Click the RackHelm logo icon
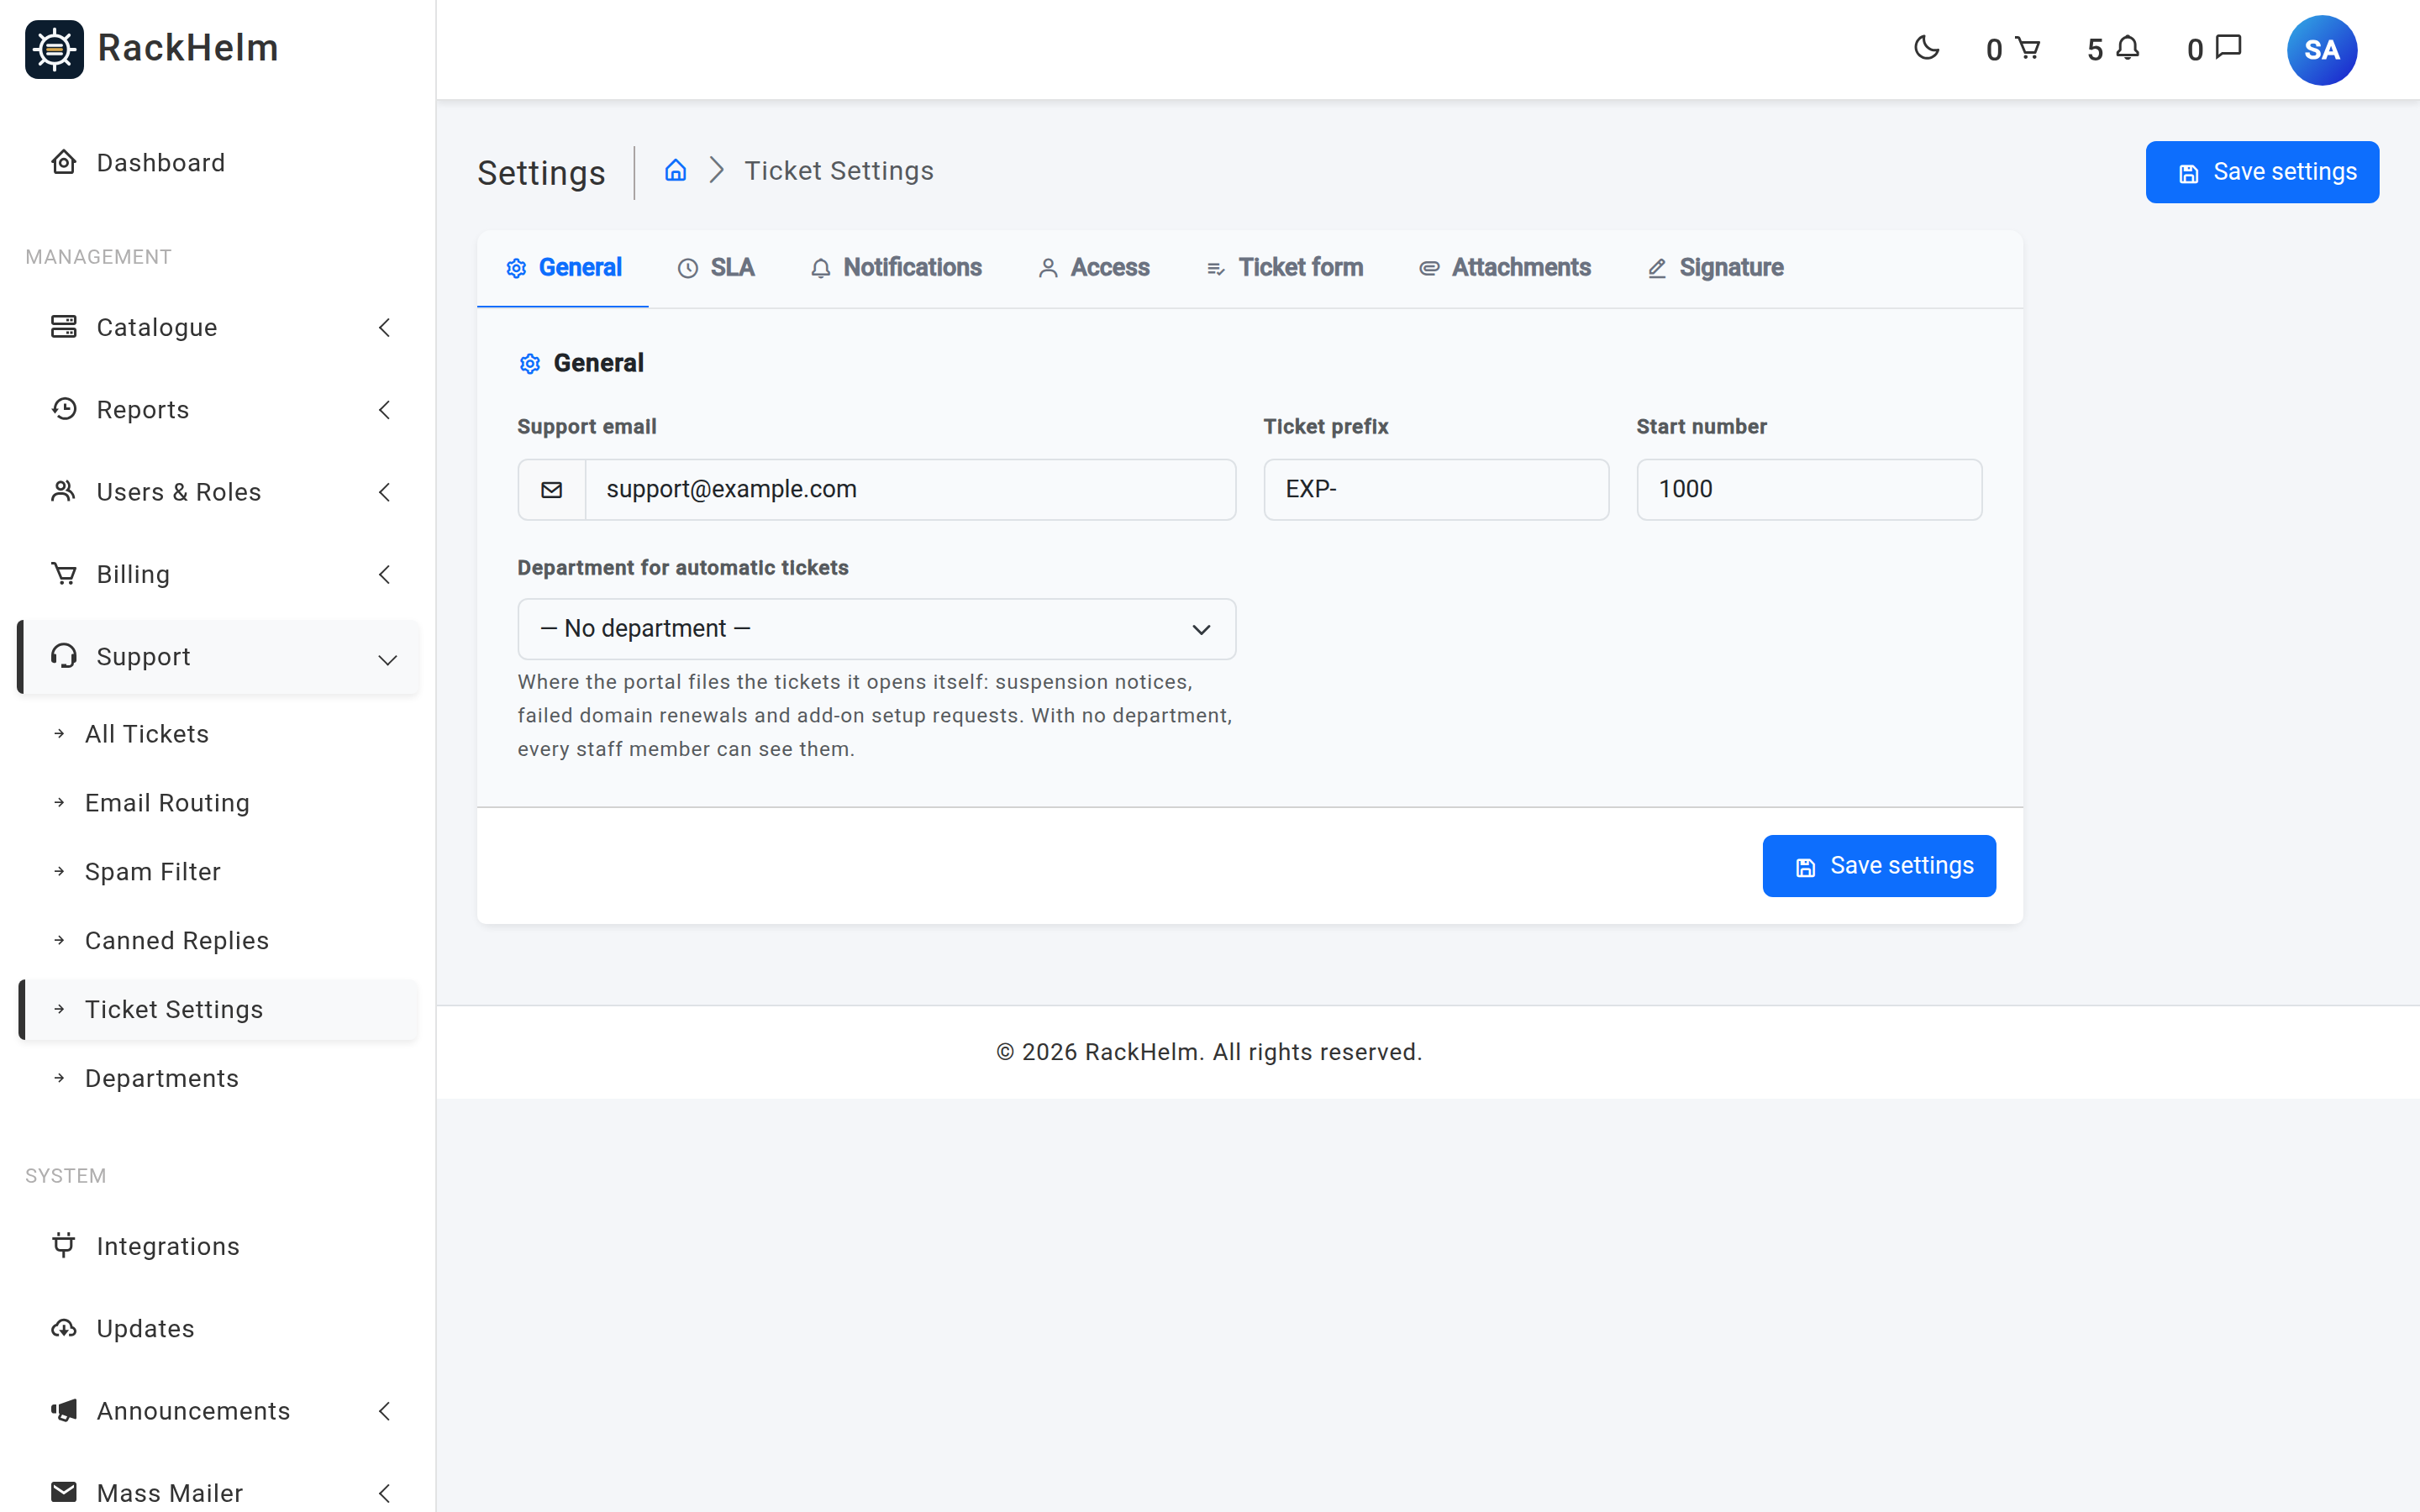 click(54, 49)
